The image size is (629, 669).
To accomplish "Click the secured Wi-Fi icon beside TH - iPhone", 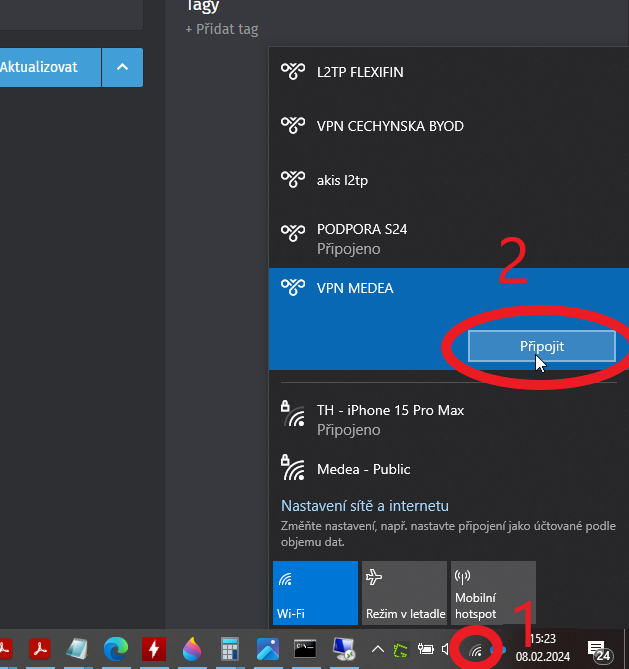I will click(293, 414).
